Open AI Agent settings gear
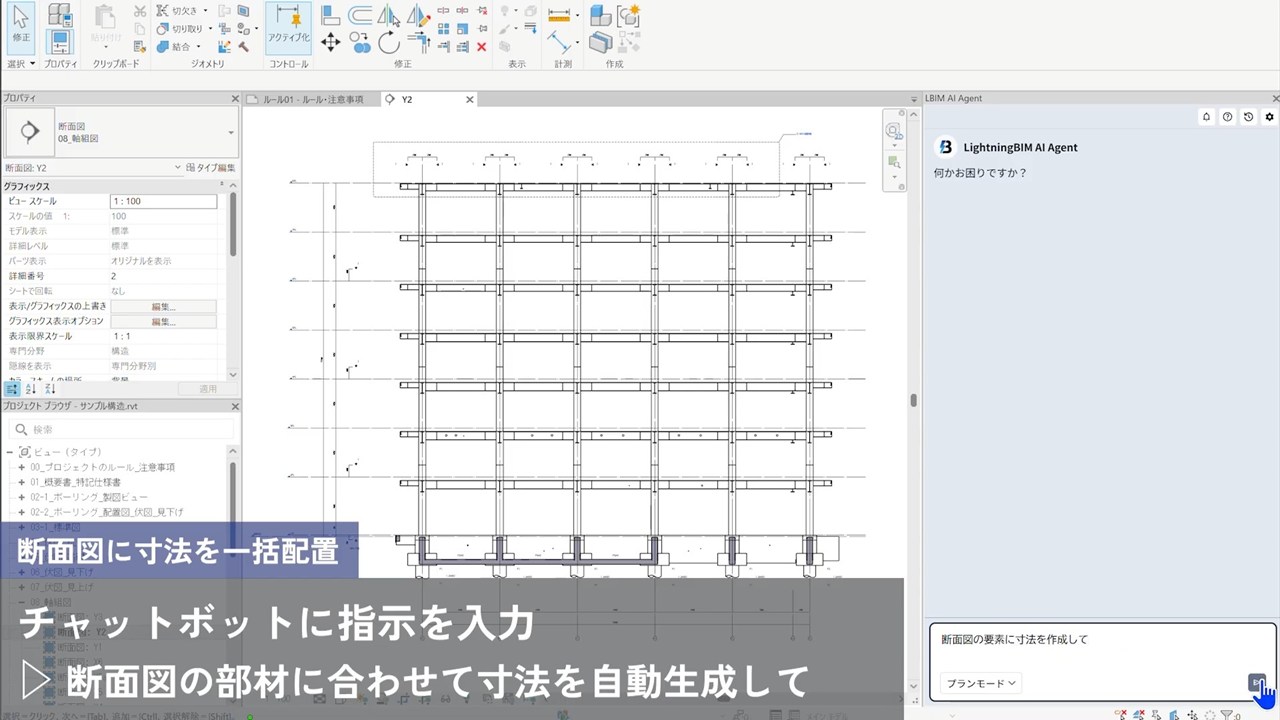Screen dimensions: 1280x720 [x=1270, y=117]
